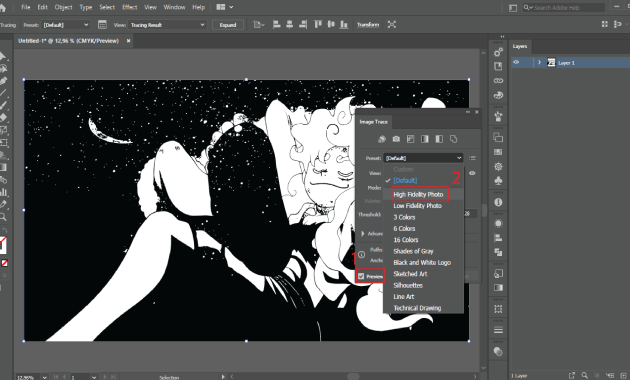Click the vertical align top icon
This screenshot has width=630, height=380.
318,25
